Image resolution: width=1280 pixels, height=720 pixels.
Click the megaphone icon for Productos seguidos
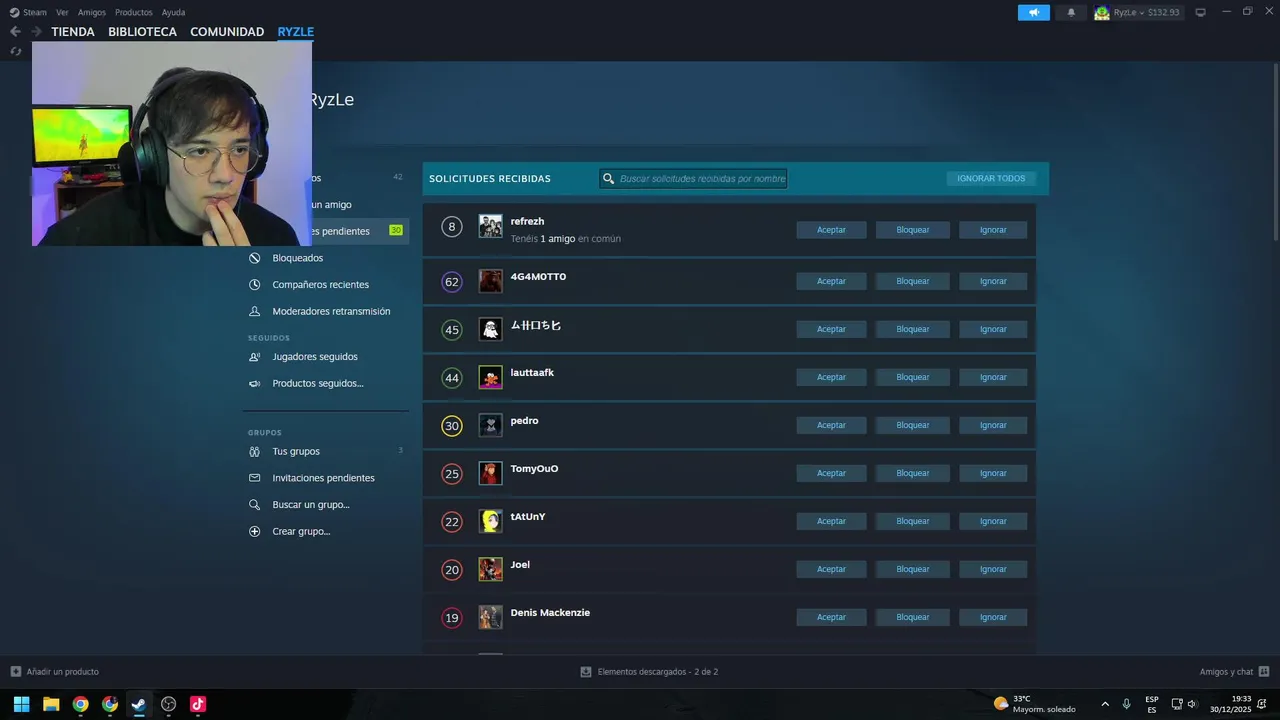[x=254, y=384]
